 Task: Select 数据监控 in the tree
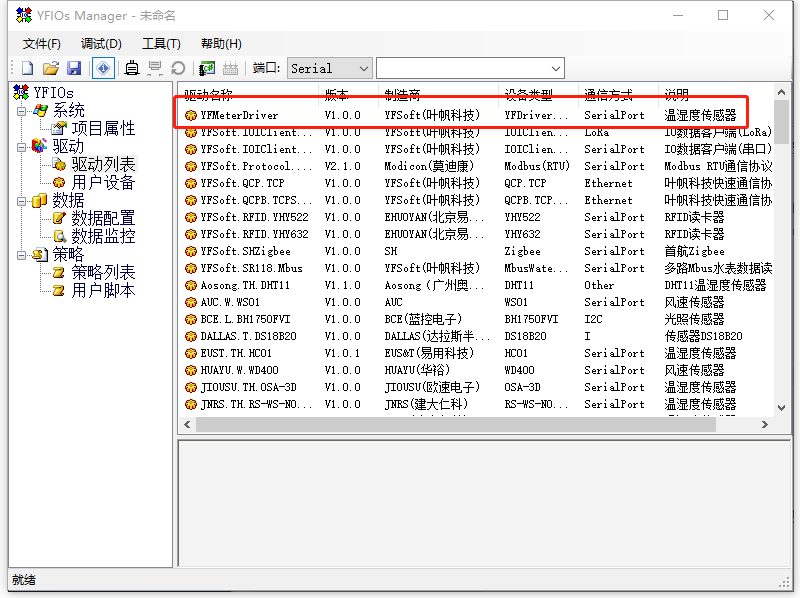103,236
